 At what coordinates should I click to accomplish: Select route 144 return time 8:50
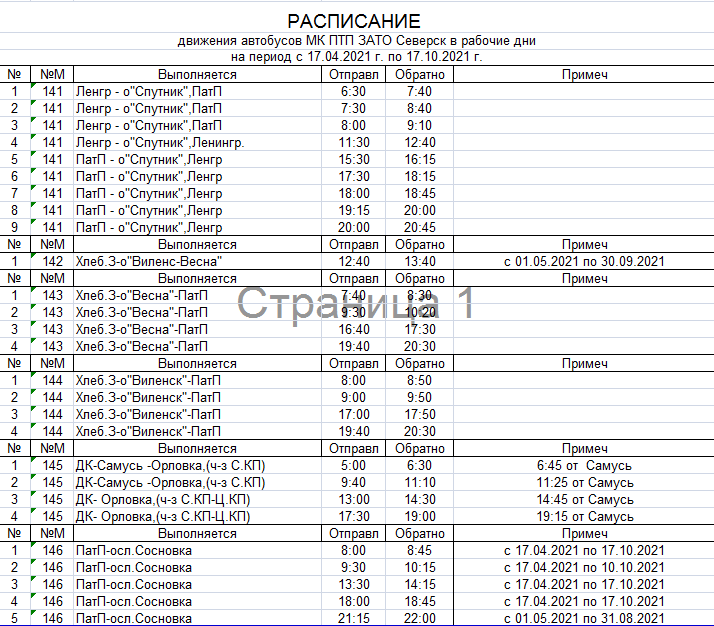click(419, 380)
